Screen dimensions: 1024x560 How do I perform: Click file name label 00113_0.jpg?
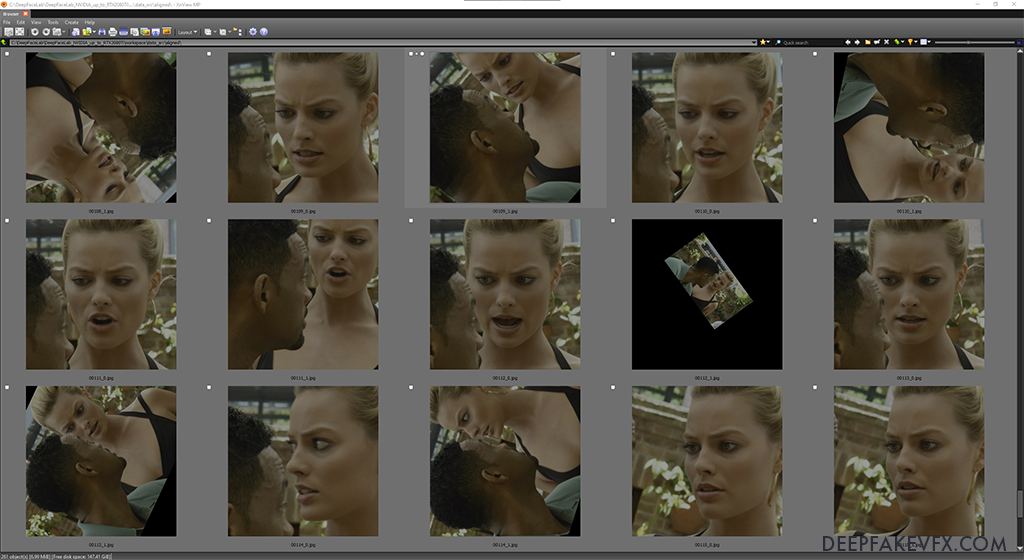[909, 378]
